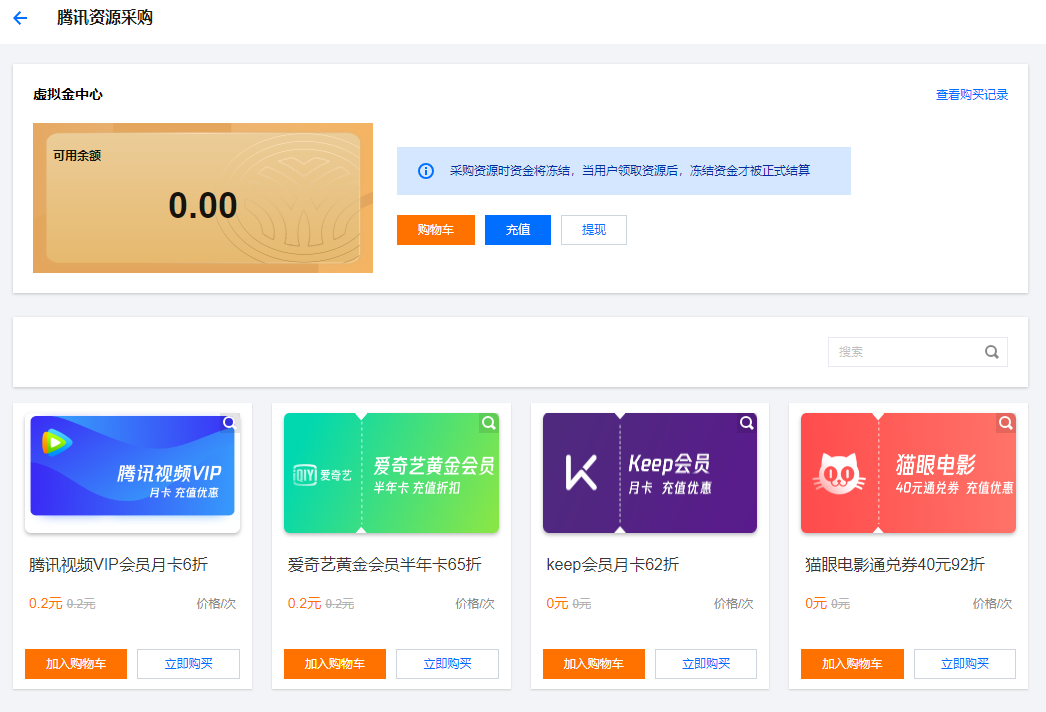
Task: Click the blue 充值 recharge button
Action: click(x=518, y=230)
